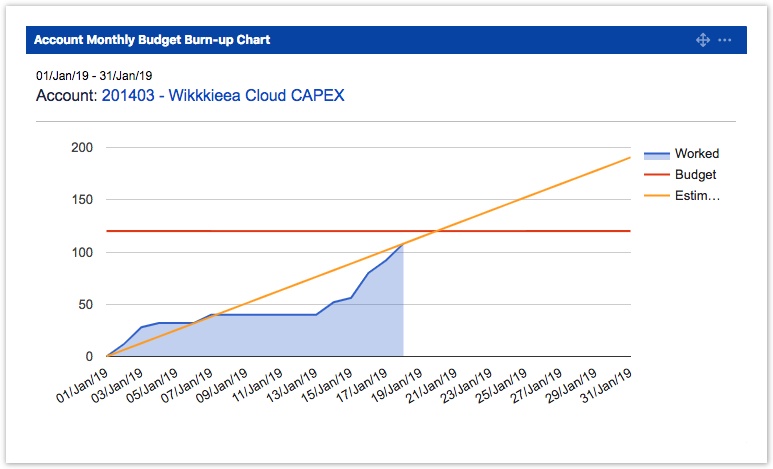Image resolution: width=773 pixels, height=469 pixels.
Task: Click the last Worked data point at the peak
Action: [403, 244]
